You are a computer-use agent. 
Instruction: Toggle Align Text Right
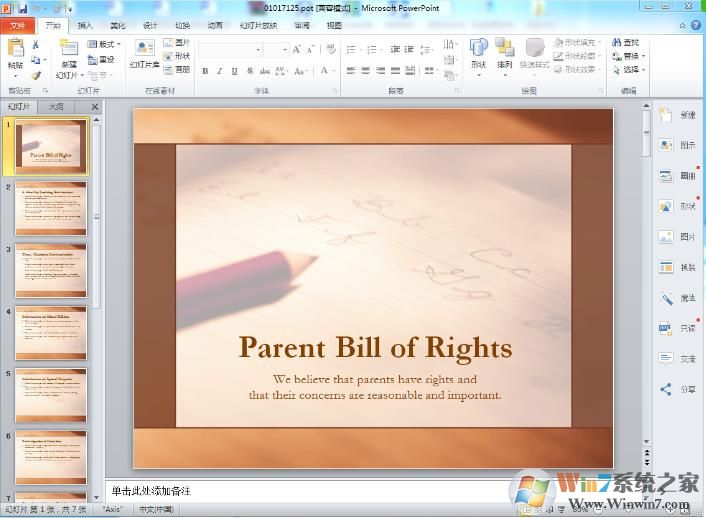click(x=380, y=71)
